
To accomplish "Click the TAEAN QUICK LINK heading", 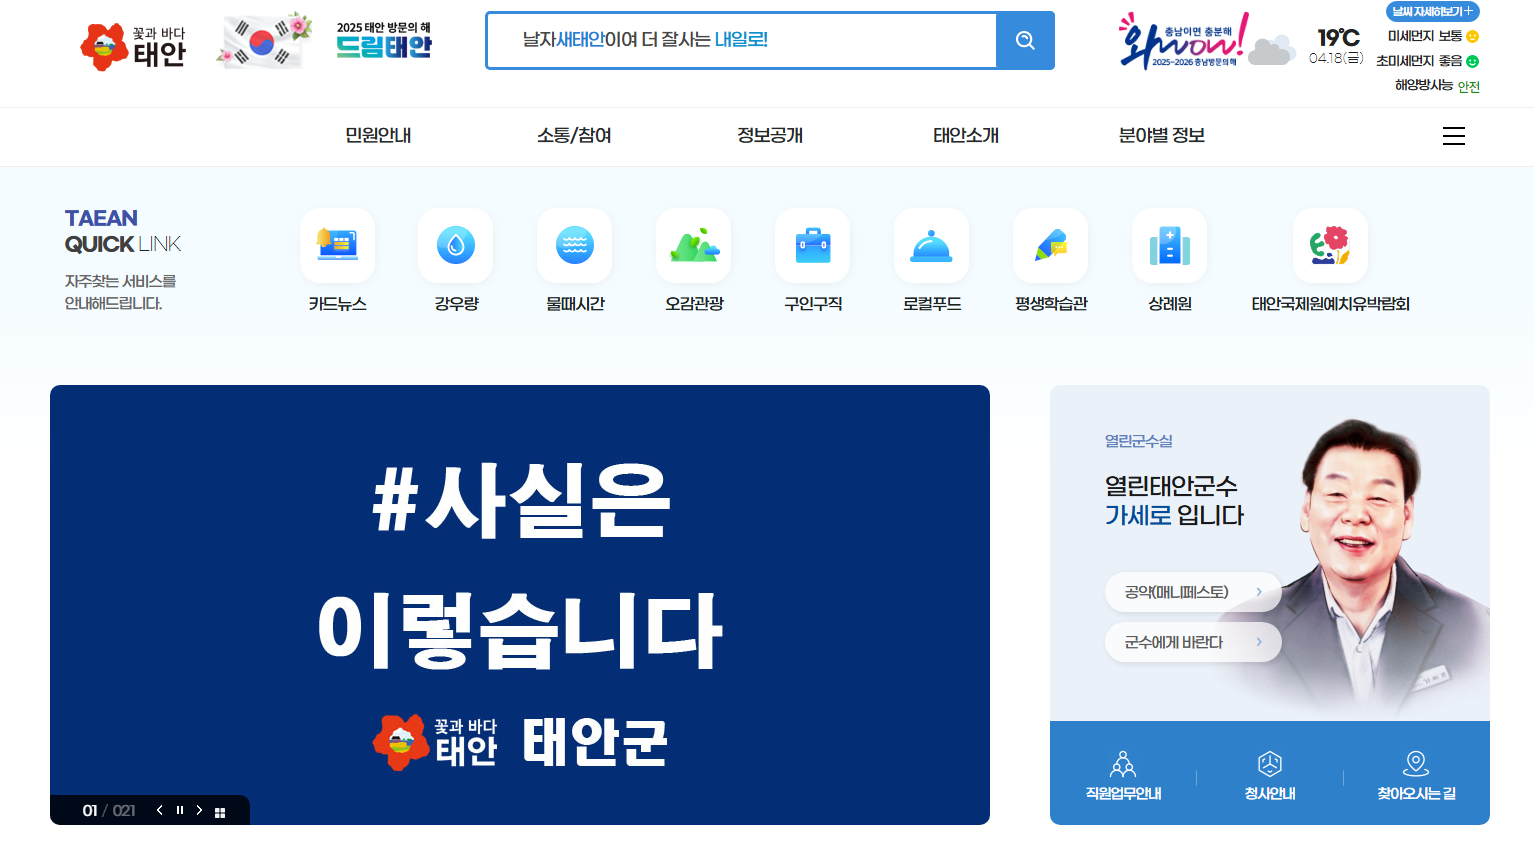I will click(123, 231).
